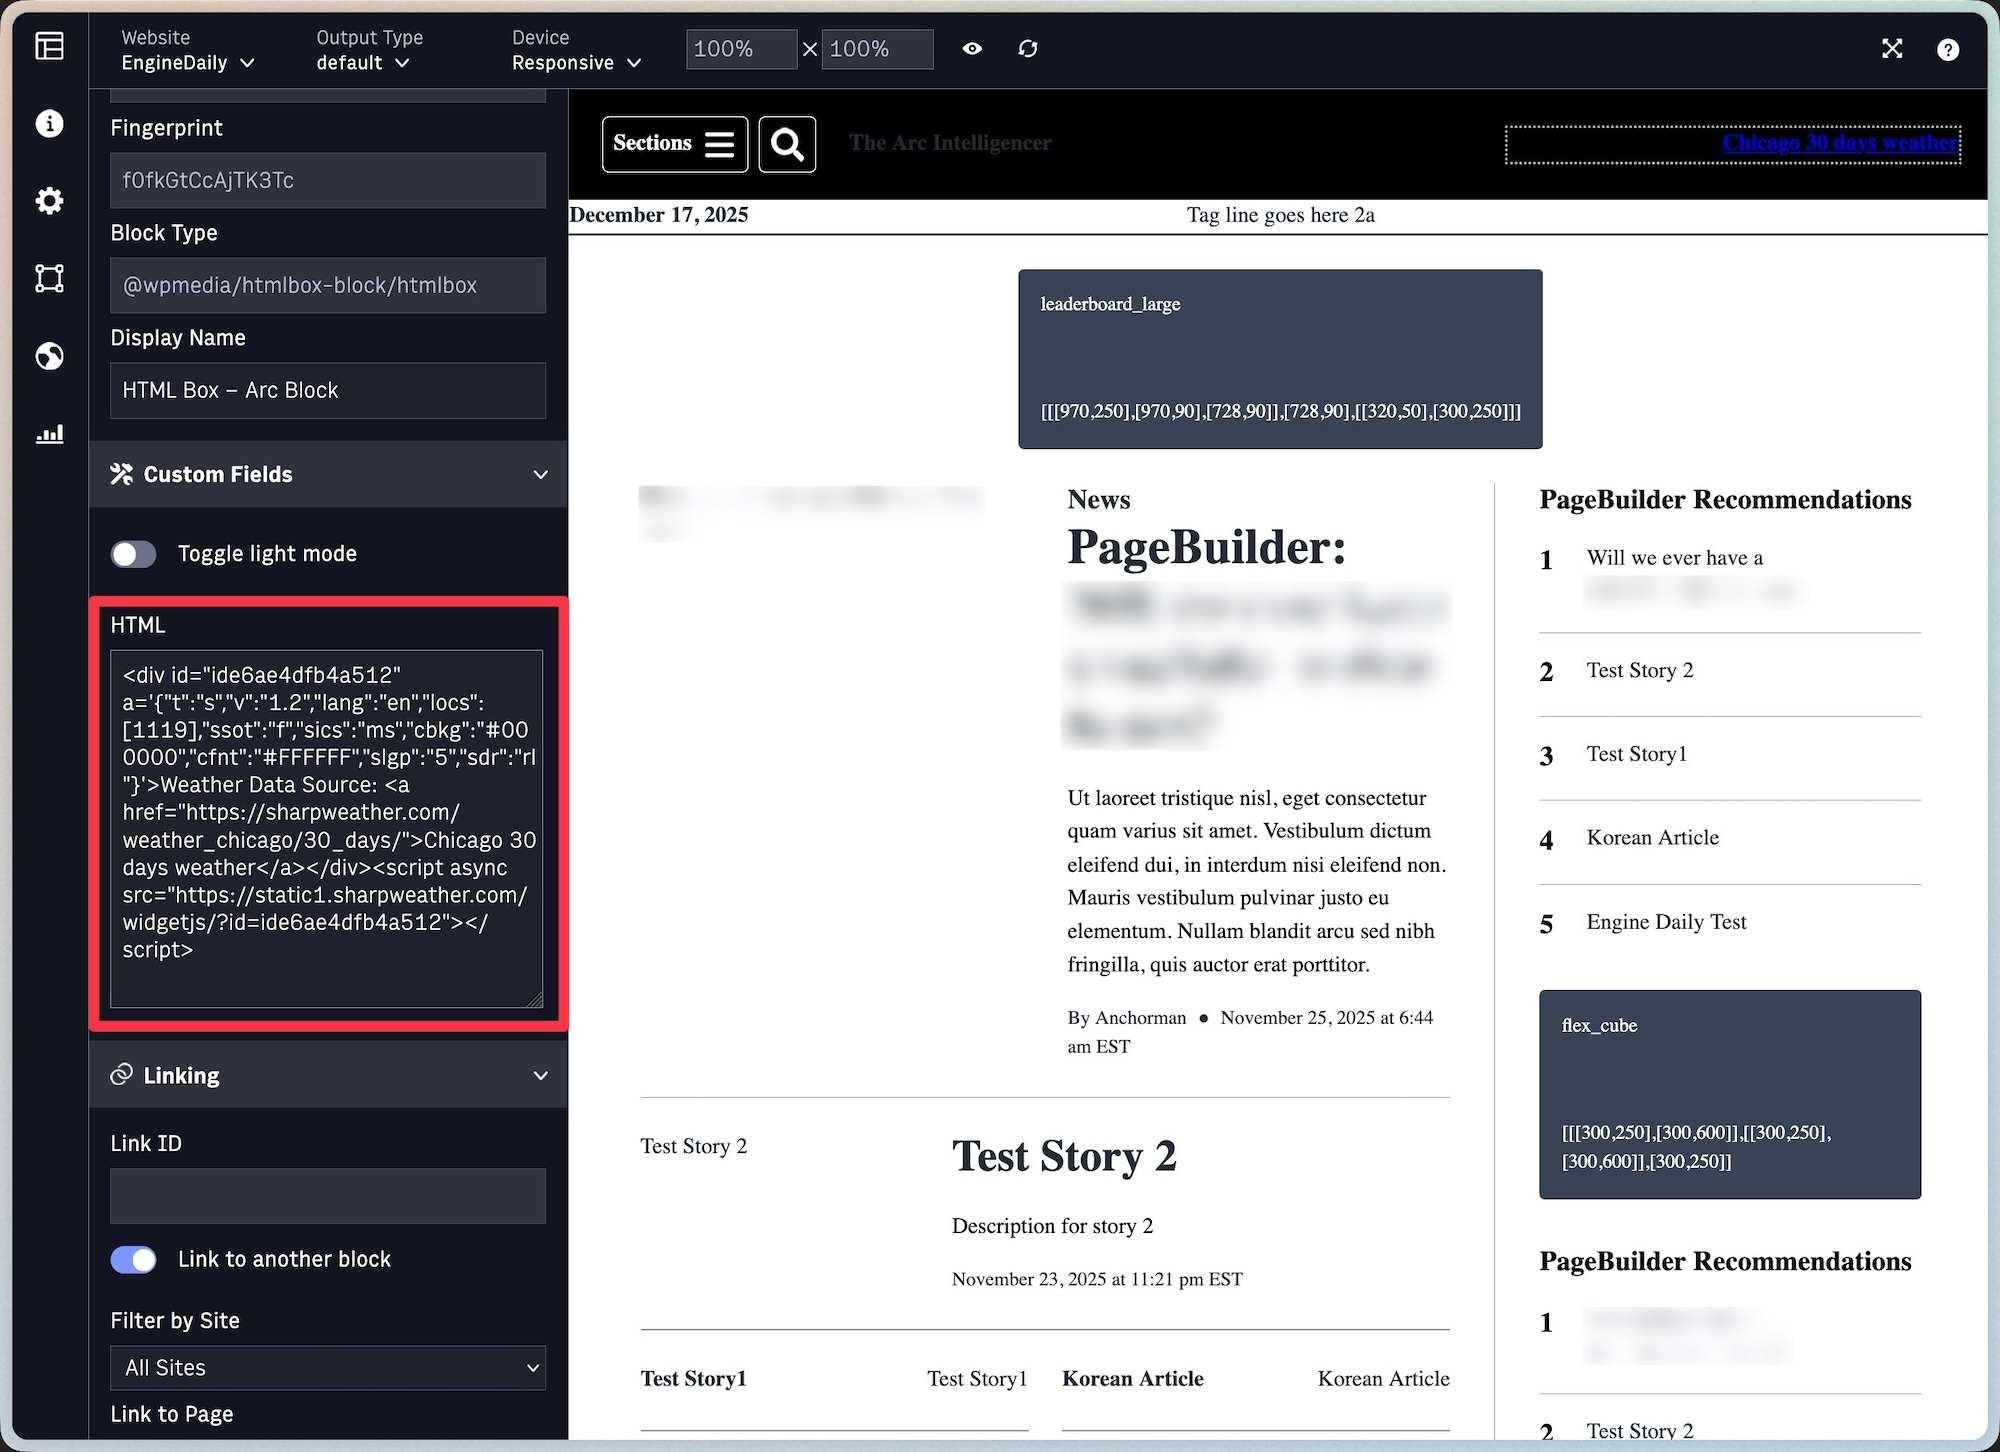
Task: Toggle the preview eye icon
Action: point(972,49)
